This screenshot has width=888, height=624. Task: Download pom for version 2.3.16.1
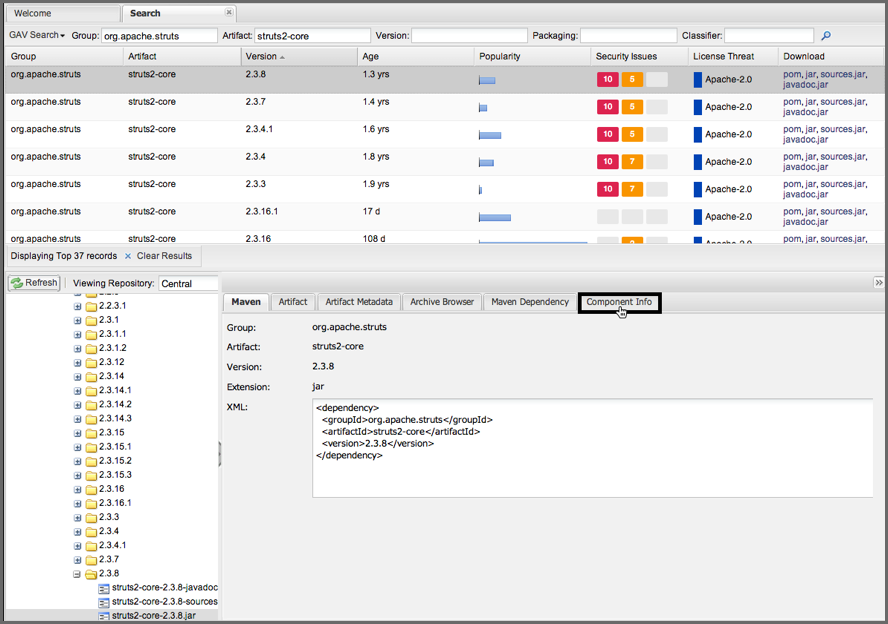(x=792, y=212)
